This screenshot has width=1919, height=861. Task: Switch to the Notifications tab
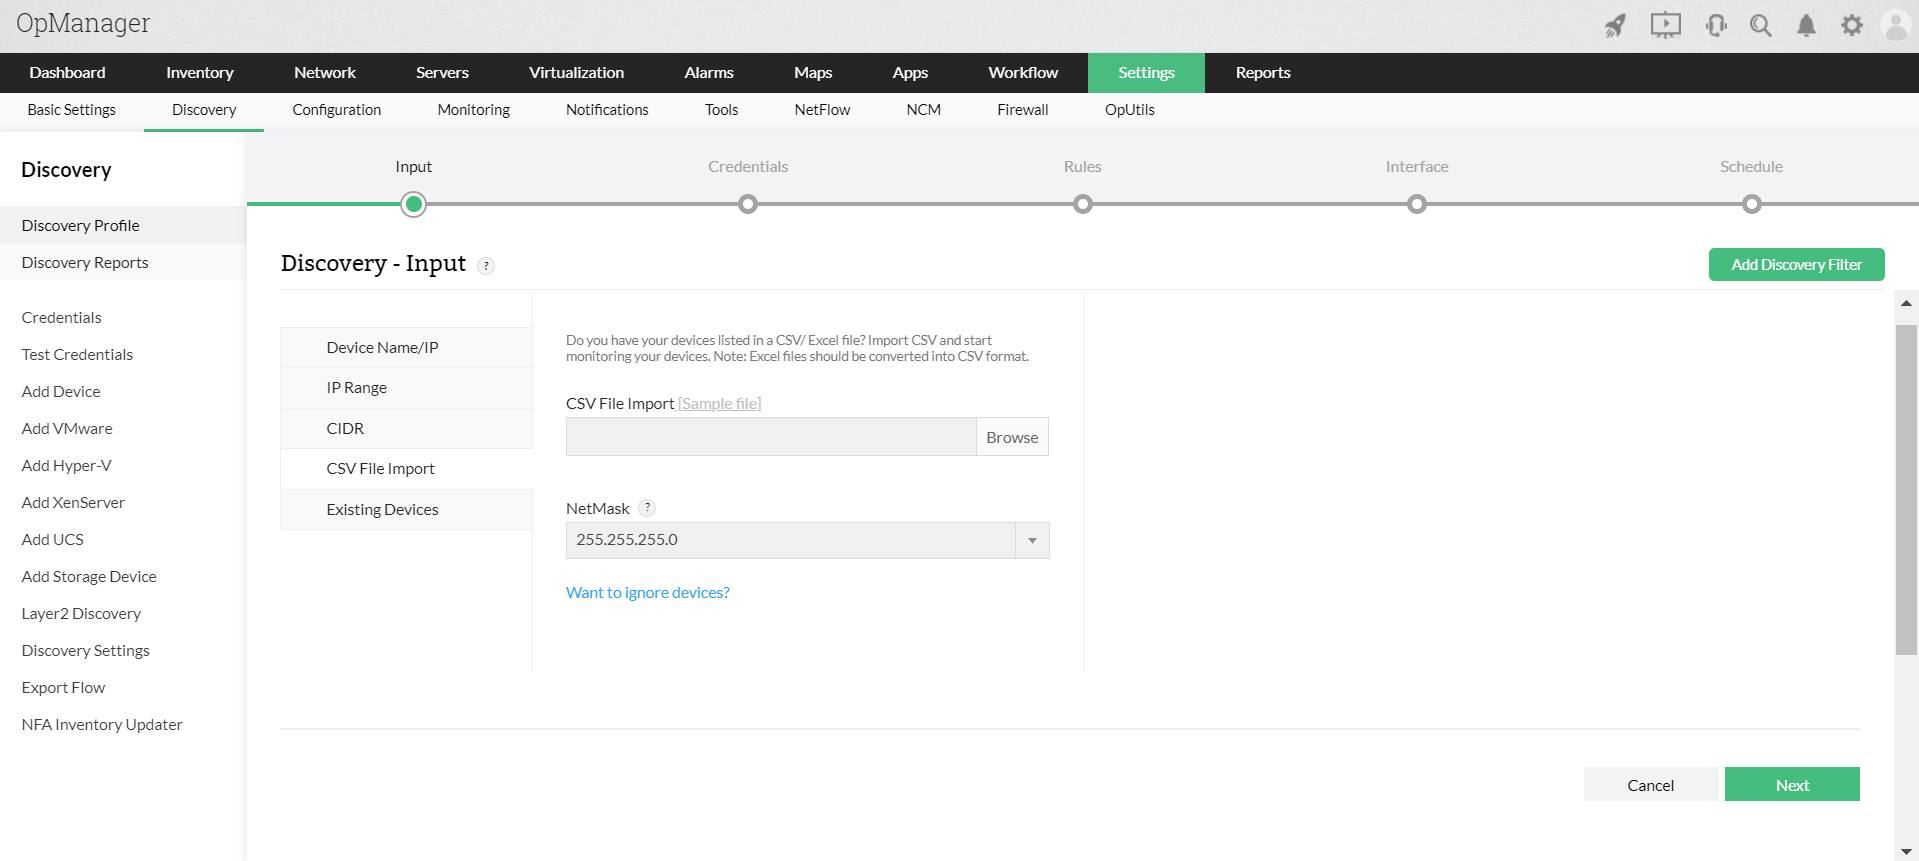(x=607, y=110)
